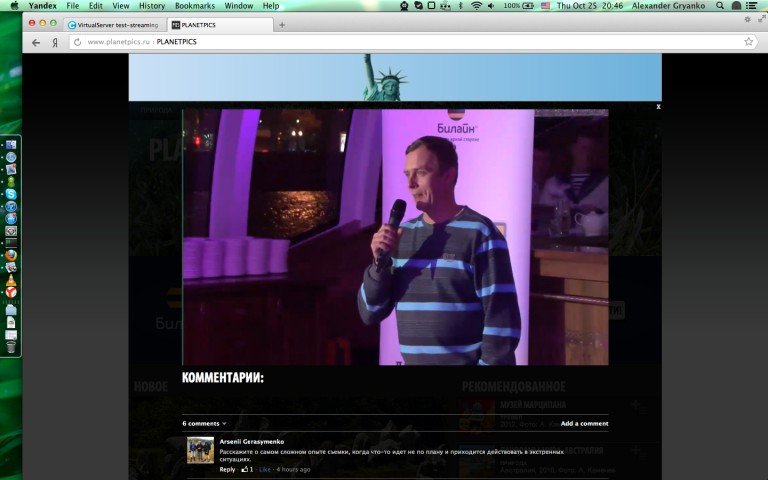Open the Window menu
The image size is (768, 480).
(x=239, y=6)
